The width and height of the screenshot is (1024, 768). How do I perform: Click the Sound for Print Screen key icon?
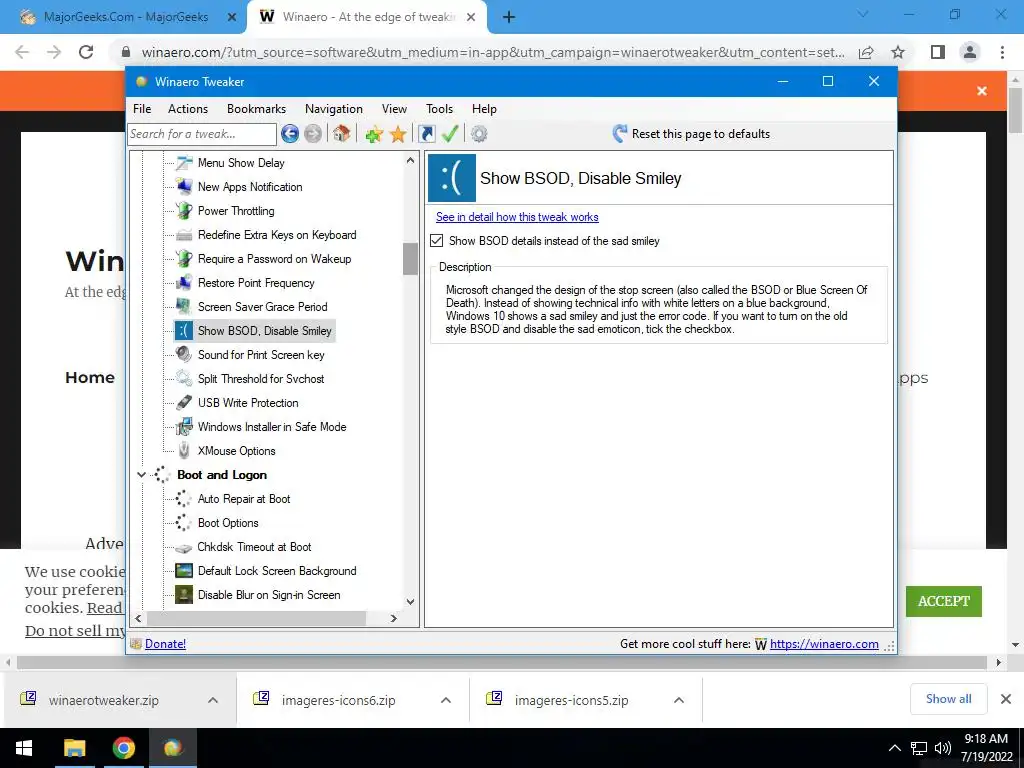[x=184, y=355]
